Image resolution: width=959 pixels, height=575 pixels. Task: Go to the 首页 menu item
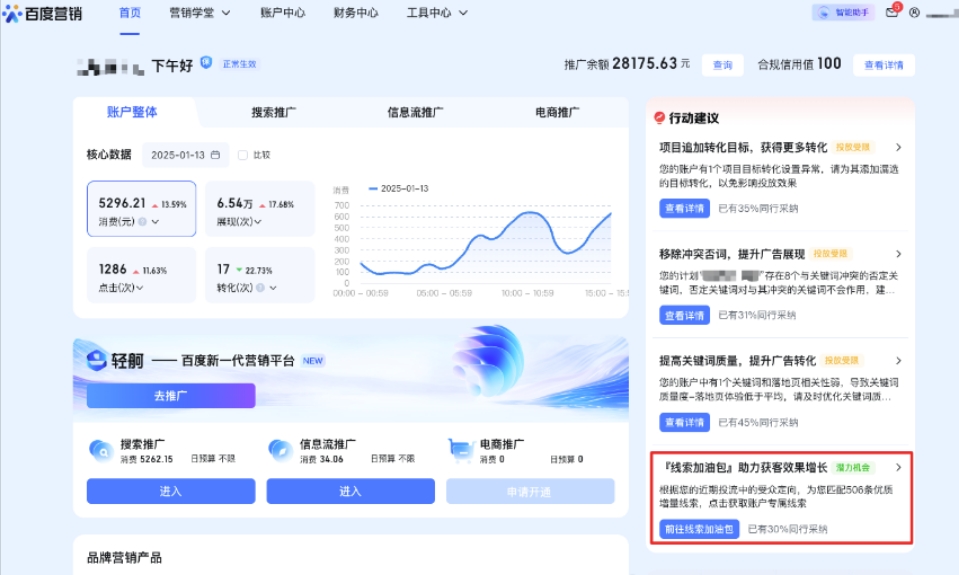pos(130,13)
